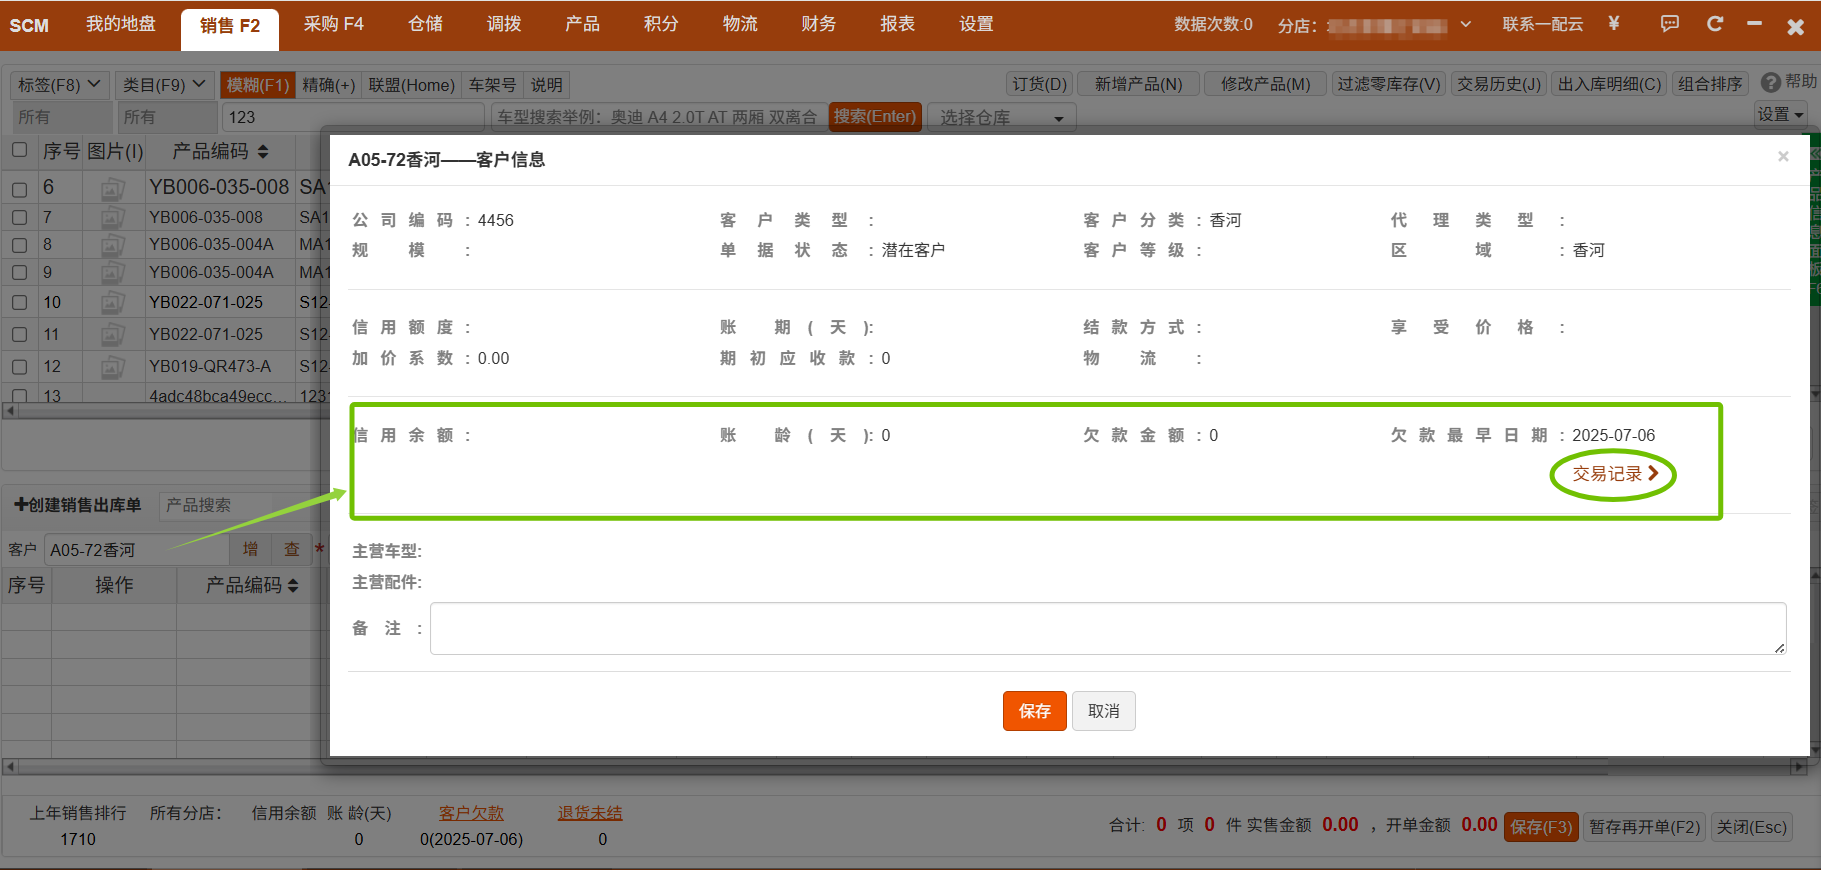Open the 我的地盘 menu
Image resolution: width=1821 pixels, height=870 pixels.
[x=121, y=24]
